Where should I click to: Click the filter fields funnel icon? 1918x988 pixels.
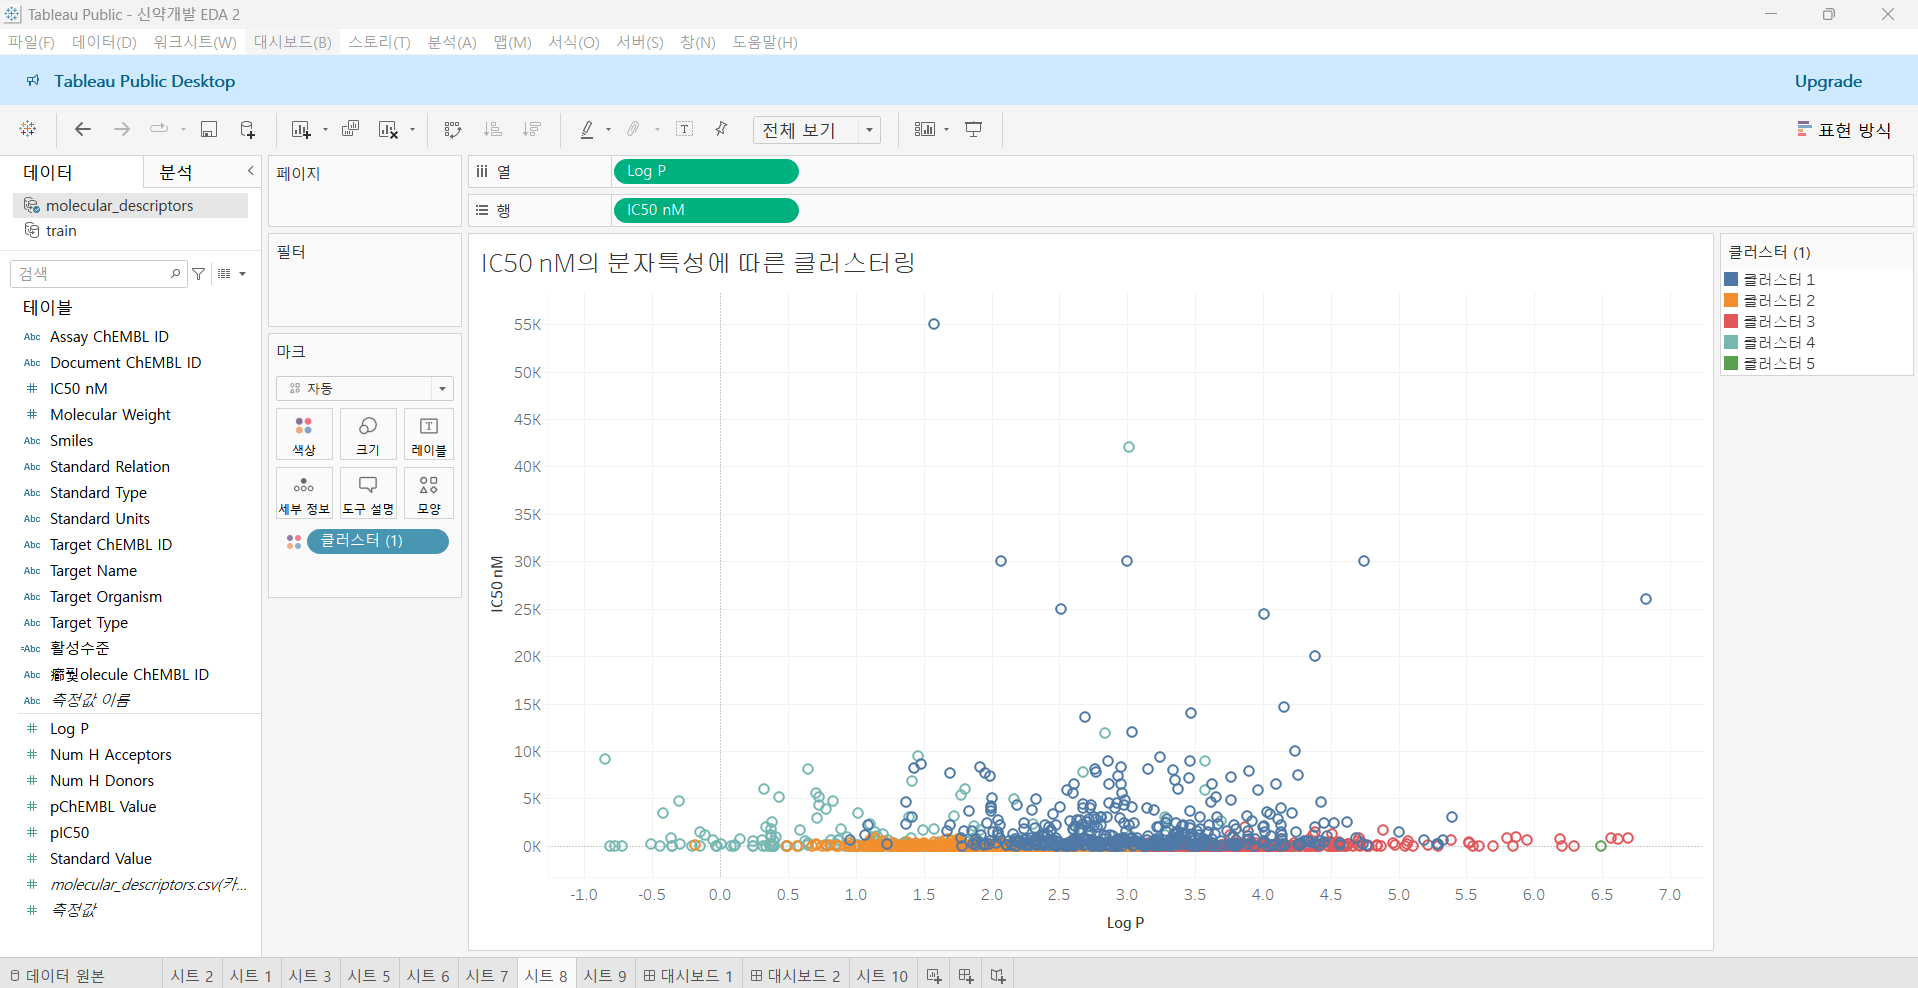(199, 273)
